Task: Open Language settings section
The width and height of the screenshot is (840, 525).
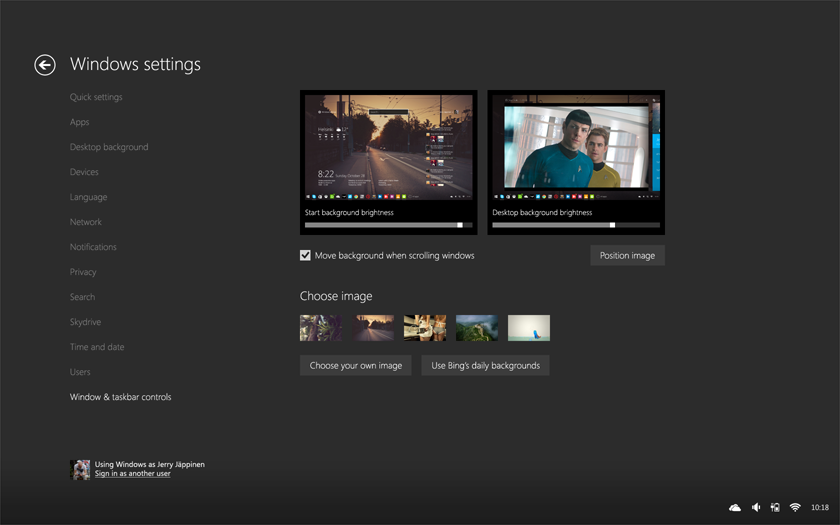Action: coord(88,197)
